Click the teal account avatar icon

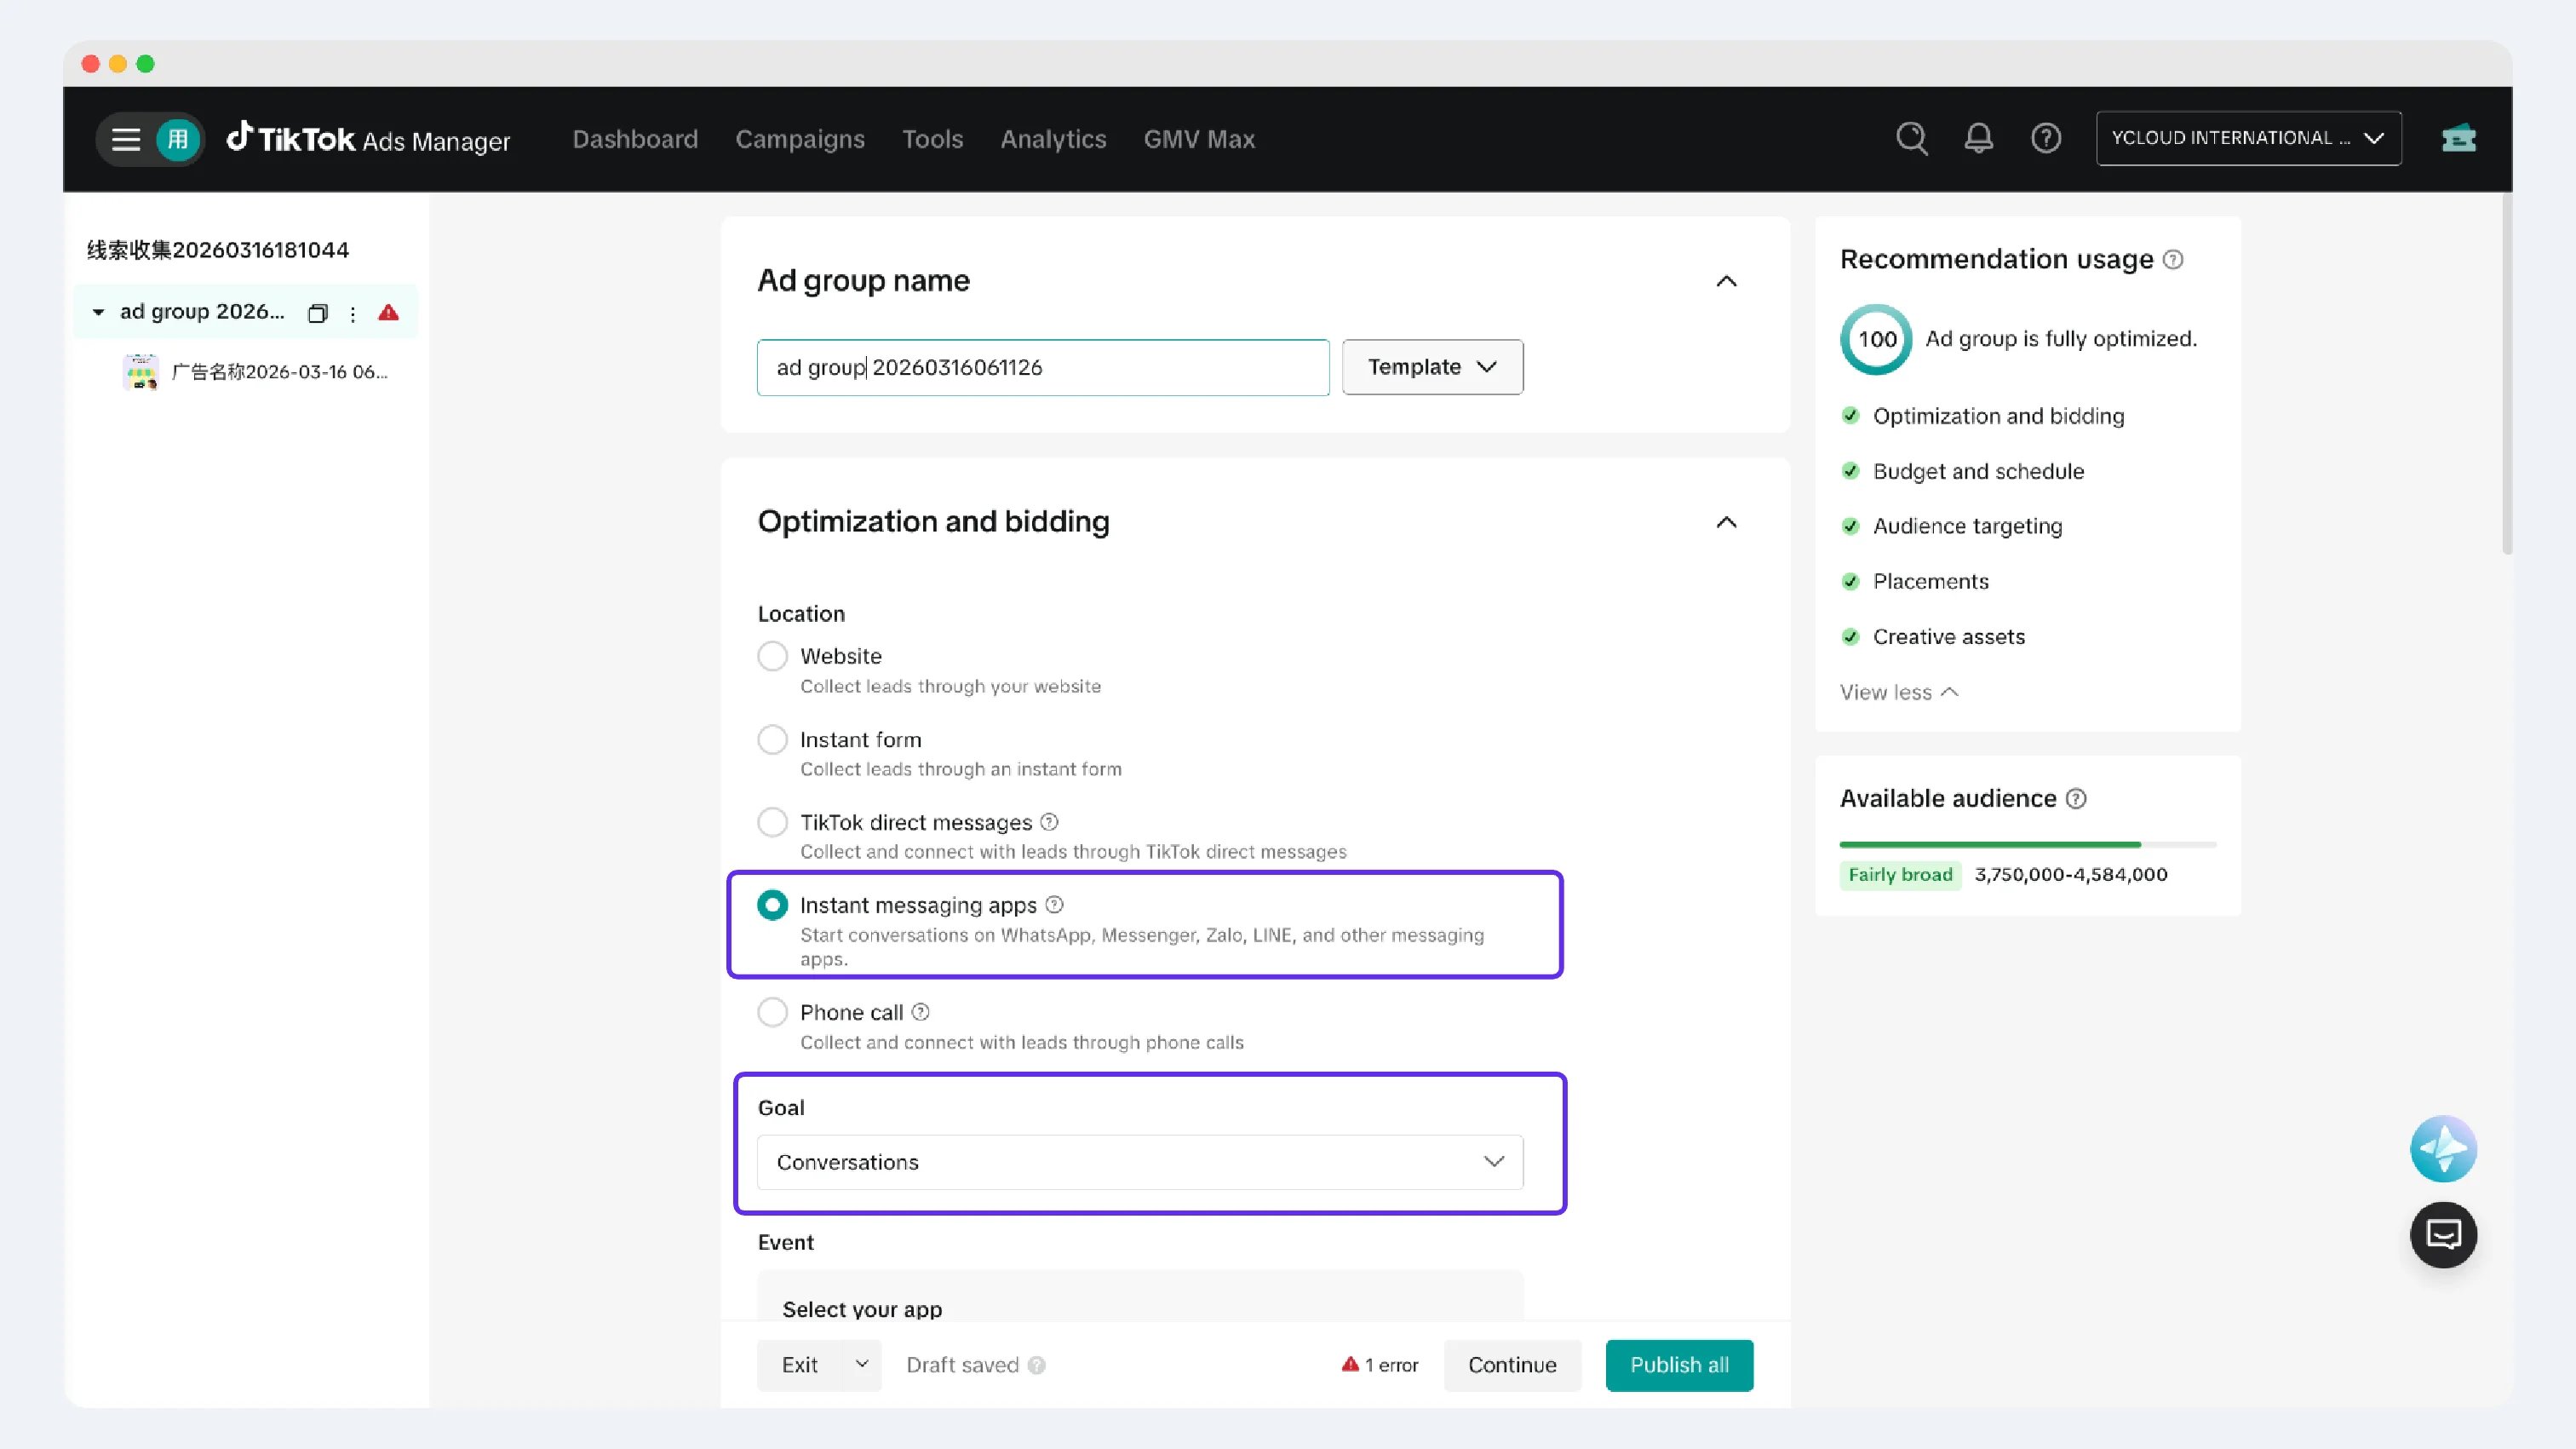point(178,139)
